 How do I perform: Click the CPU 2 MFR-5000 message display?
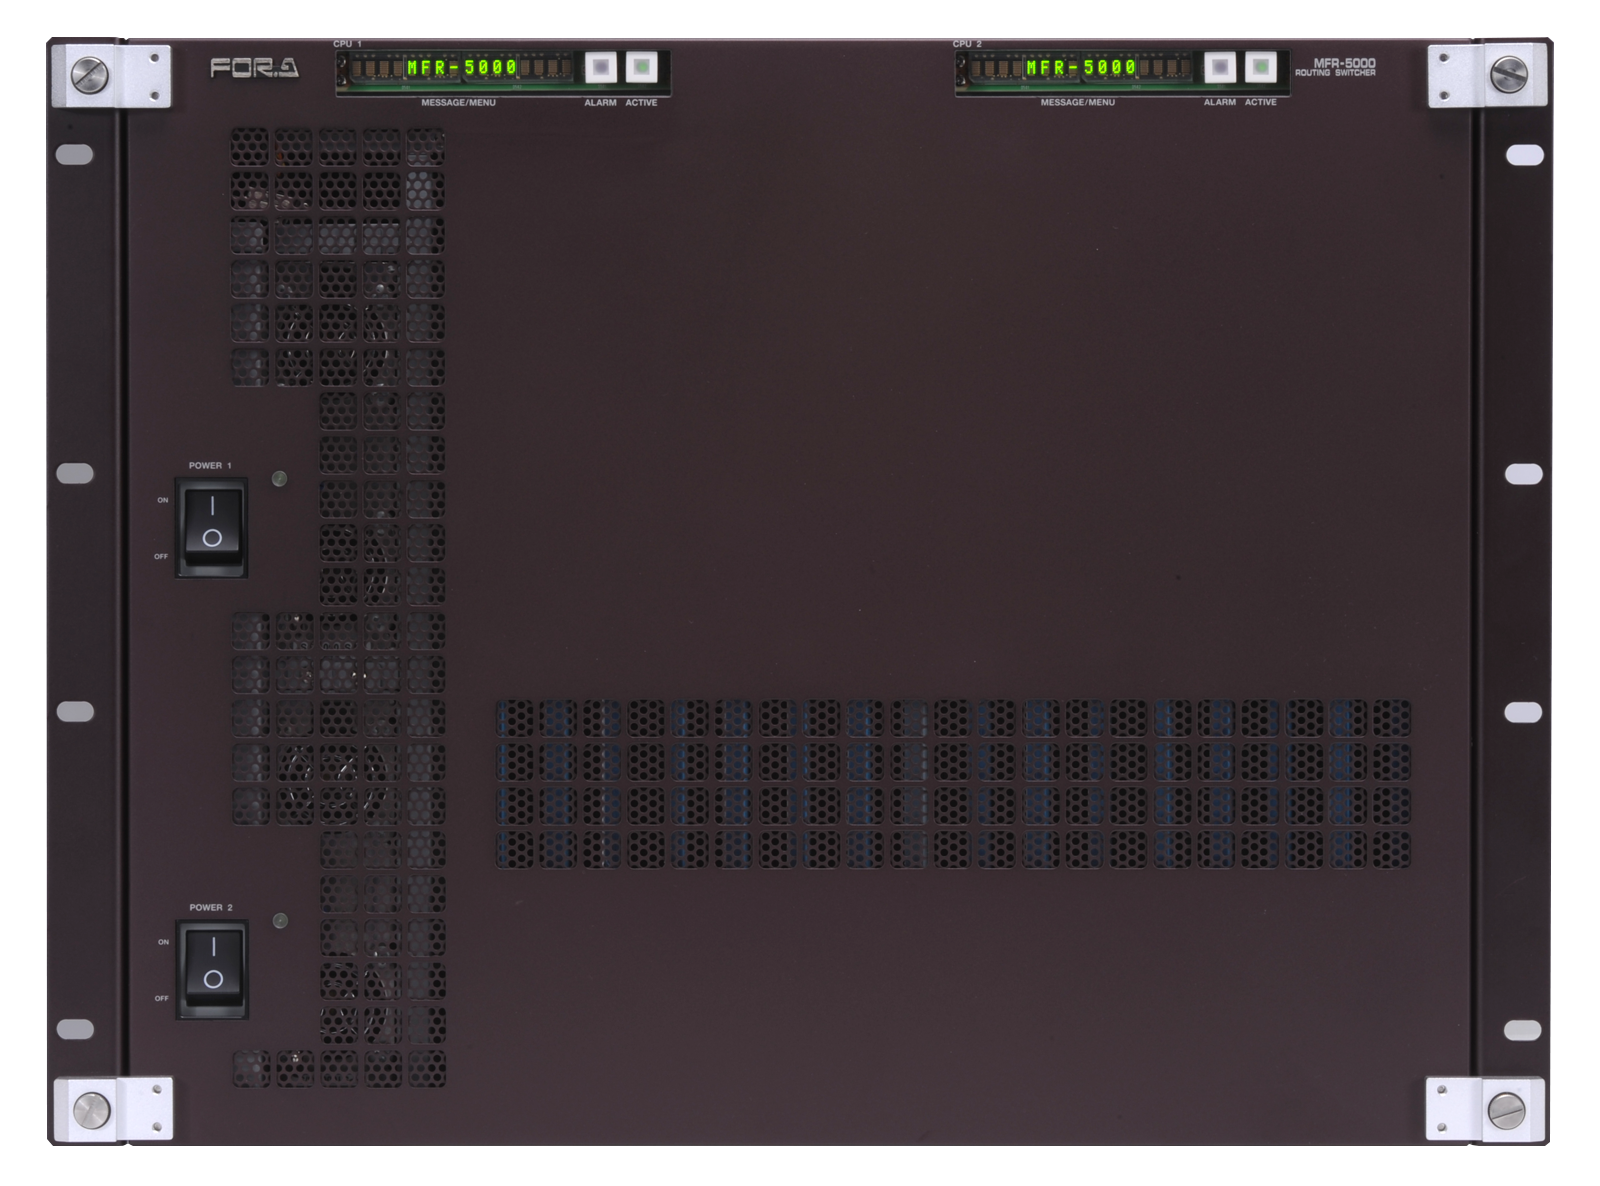point(1081,68)
